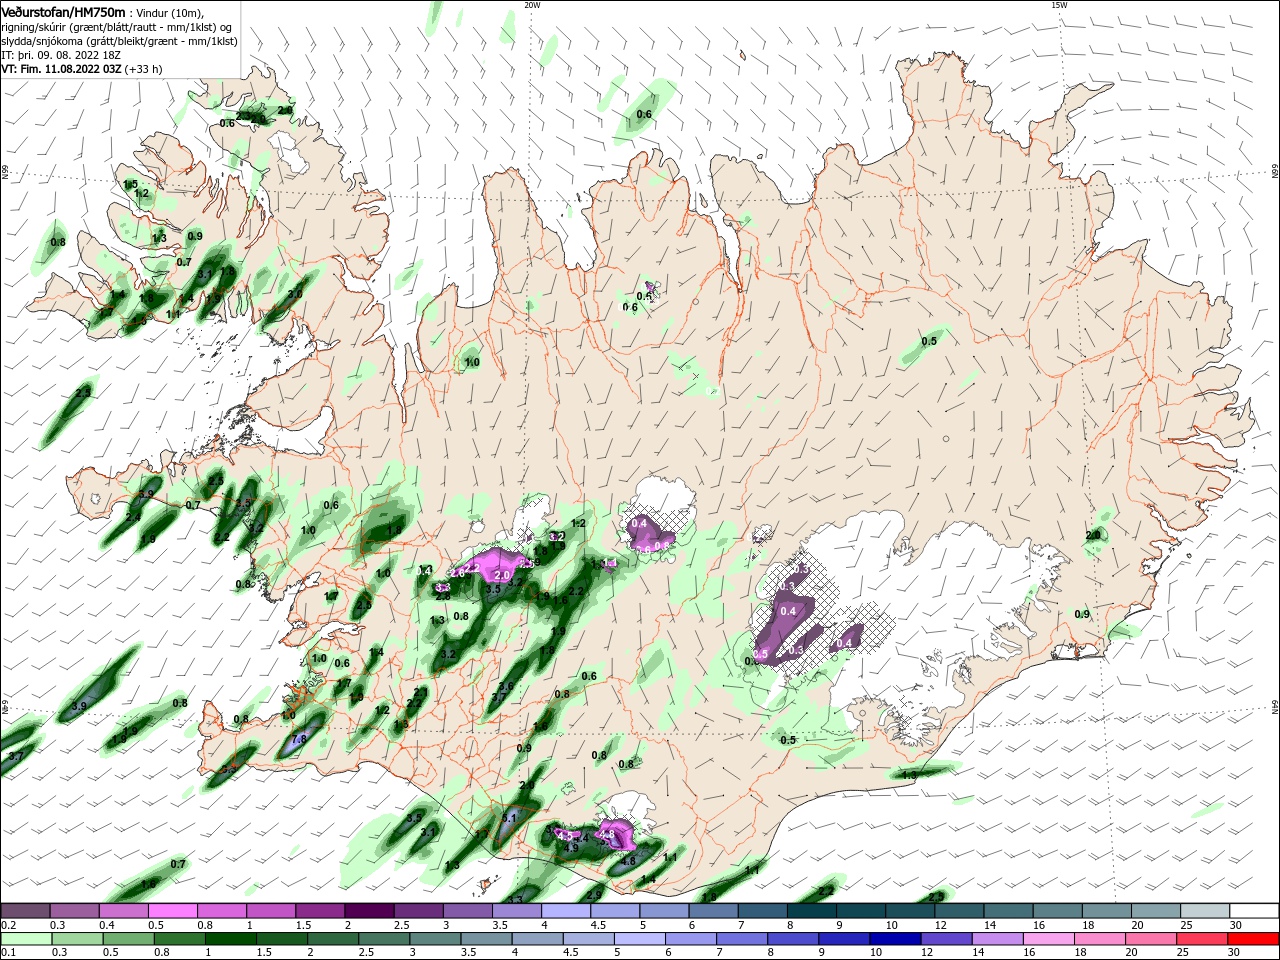
Task: Click the red 30 mm rain legend swatch
Action: [1254, 939]
